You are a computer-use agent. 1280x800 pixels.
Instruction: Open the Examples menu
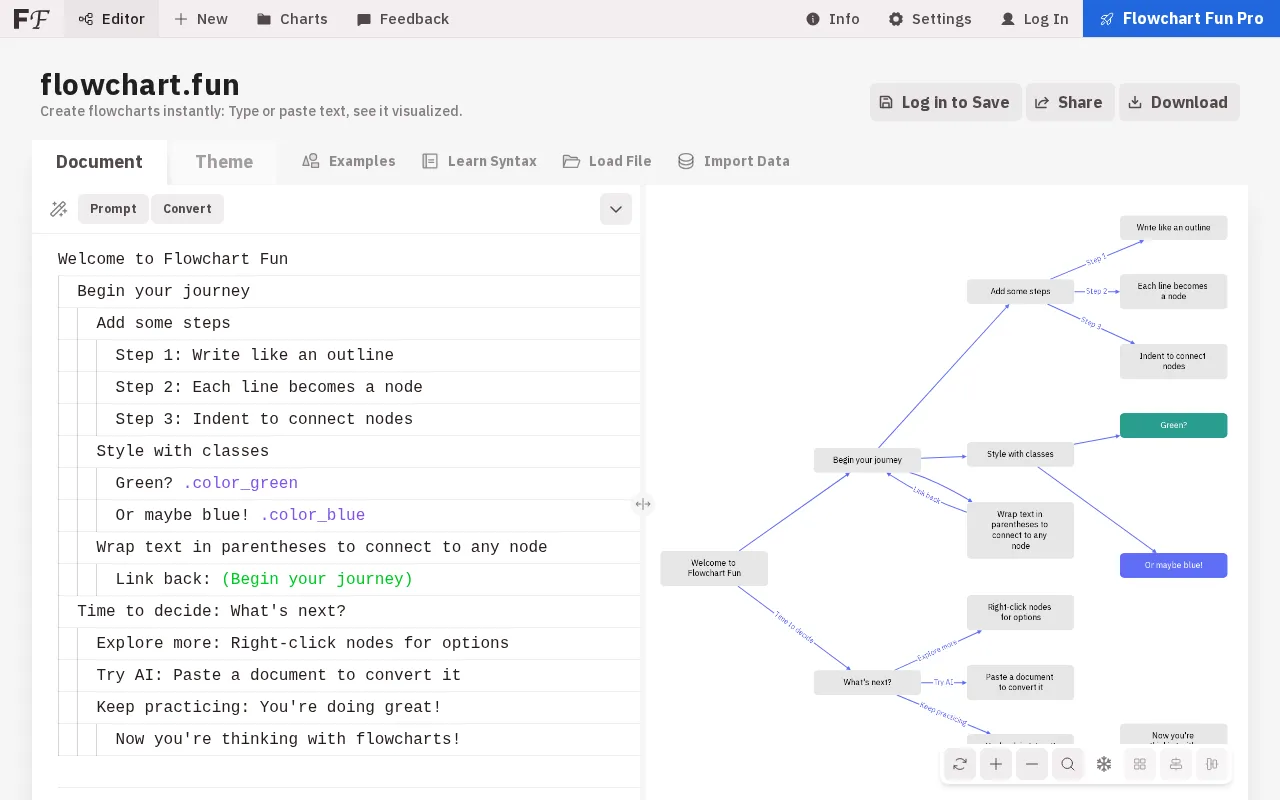[349, 161]
